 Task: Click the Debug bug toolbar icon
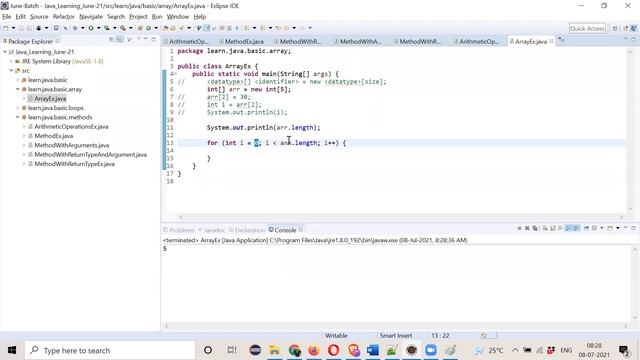75,28
